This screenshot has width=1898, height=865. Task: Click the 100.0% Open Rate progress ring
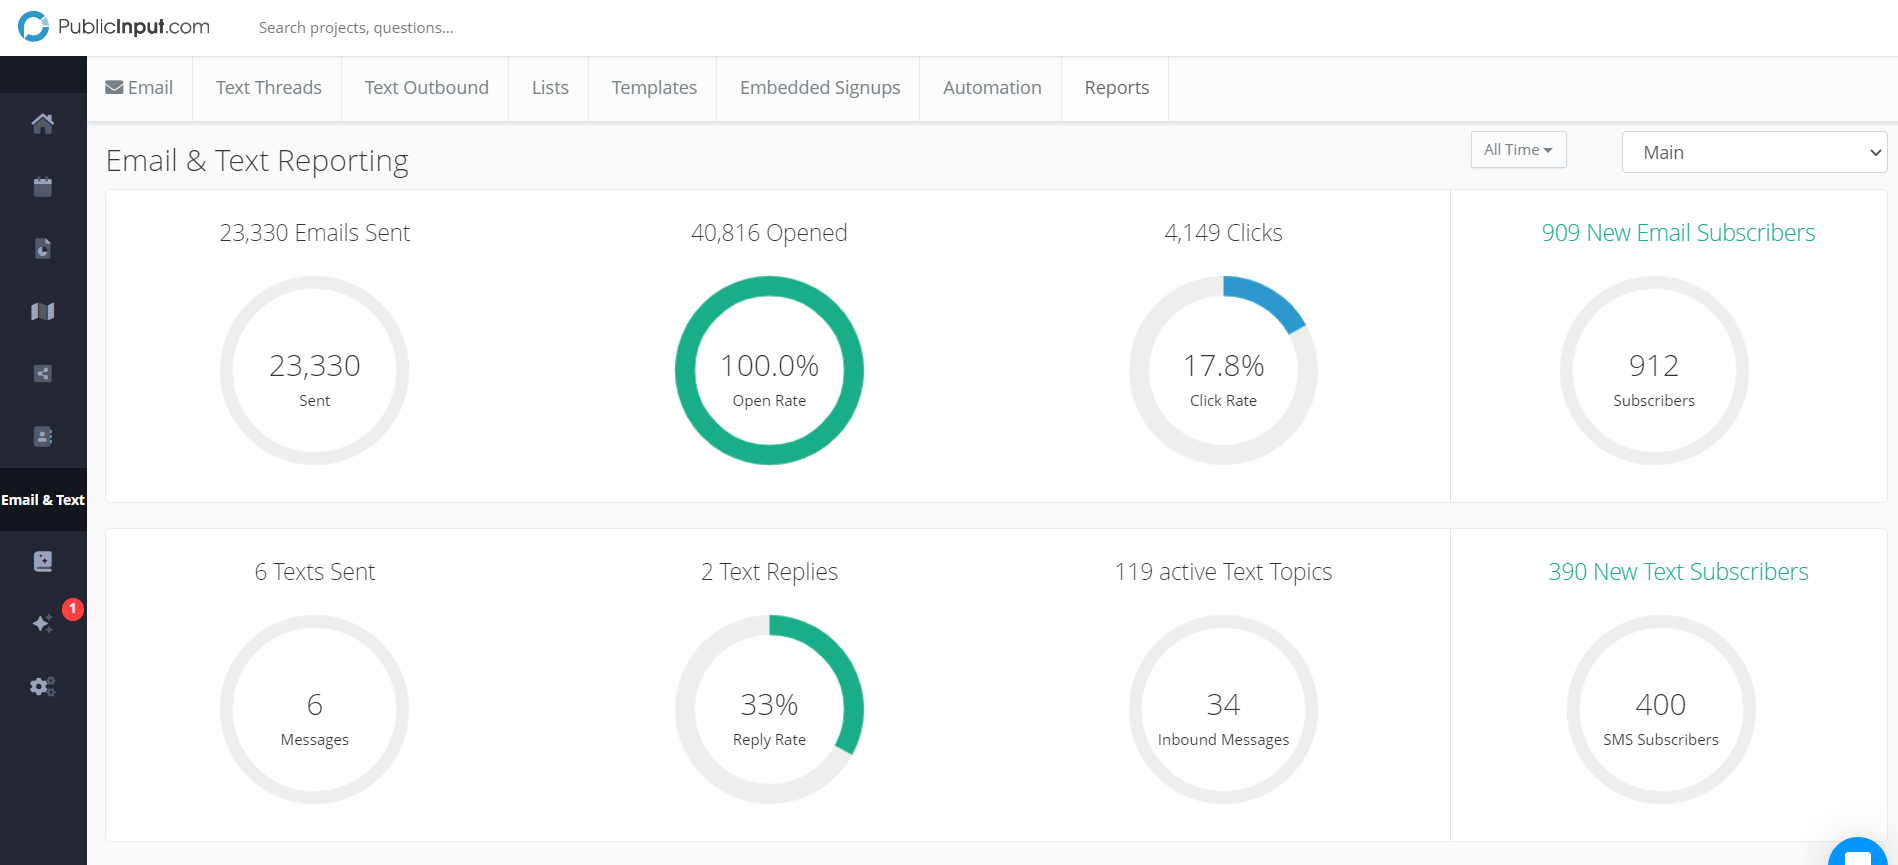point(769,371)
